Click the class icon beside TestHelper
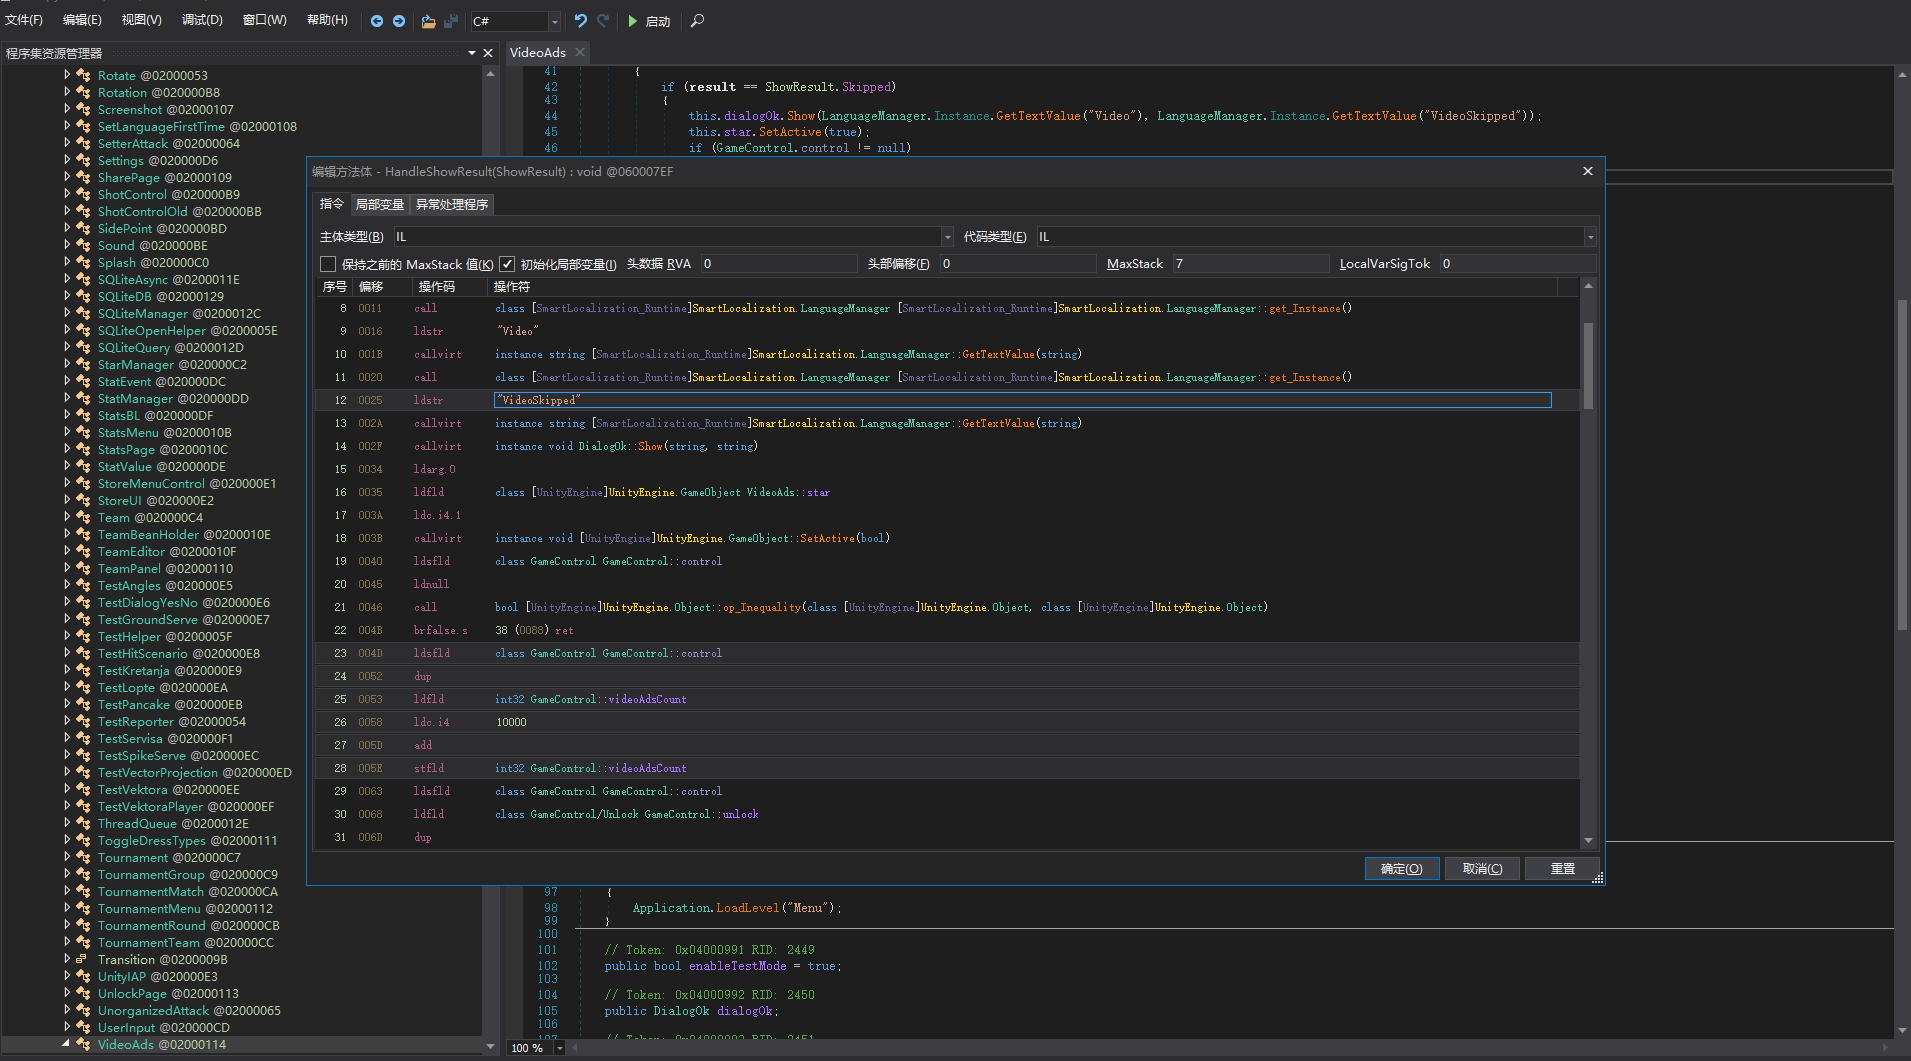Image resolution: width=1911 pixels, height=1061 pixels. [84, 636]
